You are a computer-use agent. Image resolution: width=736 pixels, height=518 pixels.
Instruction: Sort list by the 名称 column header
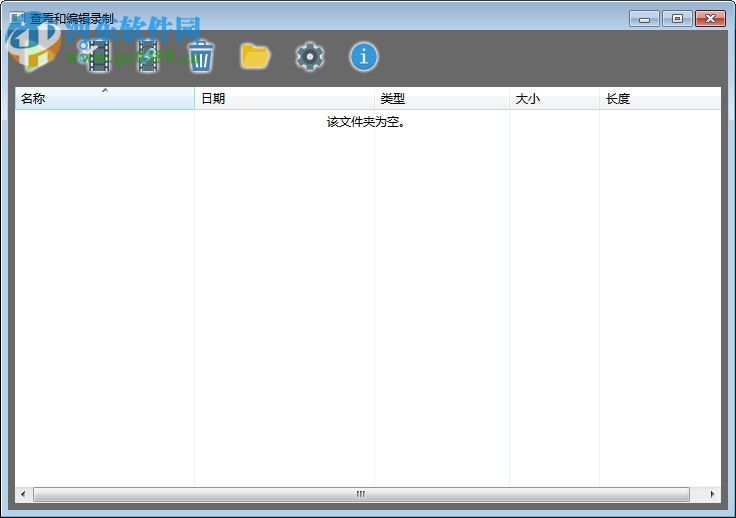[x=105, y=99]
